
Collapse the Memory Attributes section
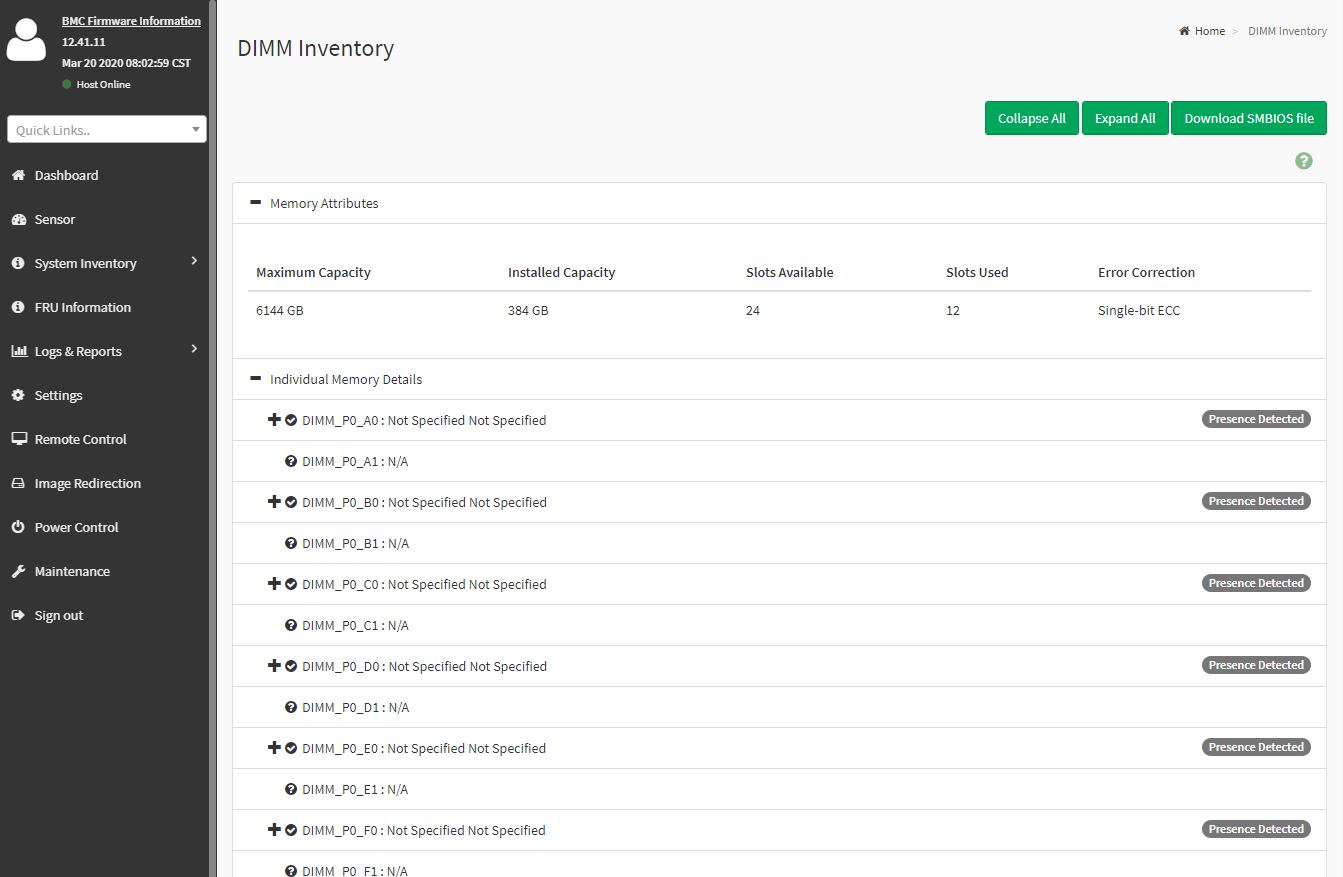click(x=256, y=203)
